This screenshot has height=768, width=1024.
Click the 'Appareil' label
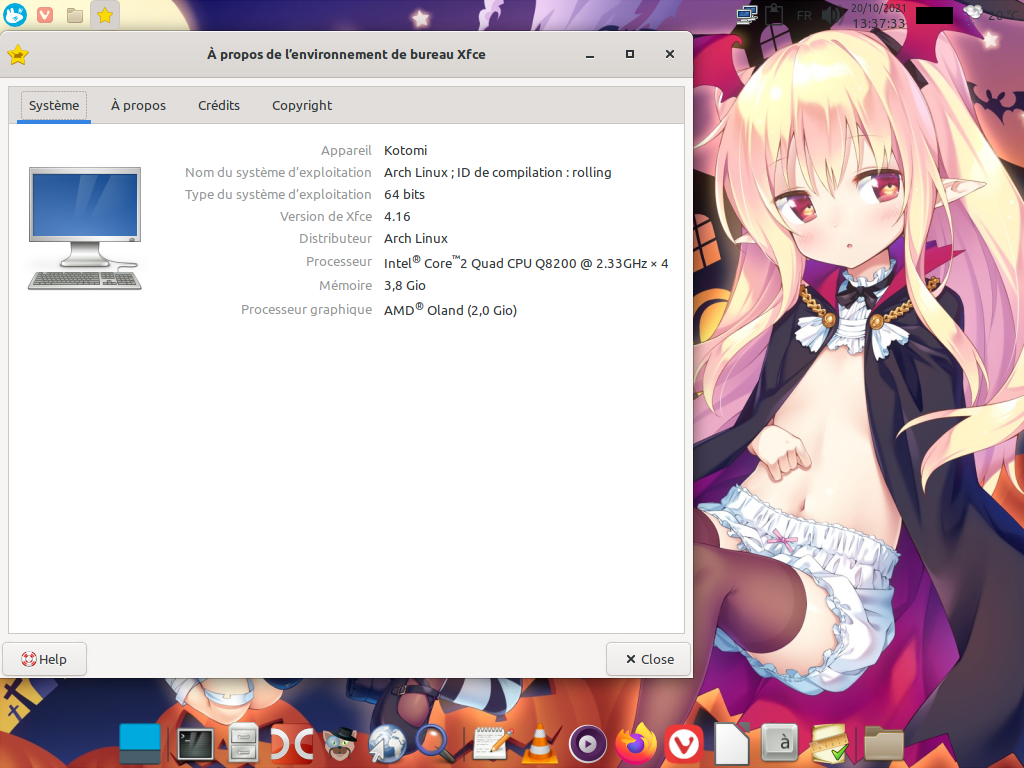point(346,150)
